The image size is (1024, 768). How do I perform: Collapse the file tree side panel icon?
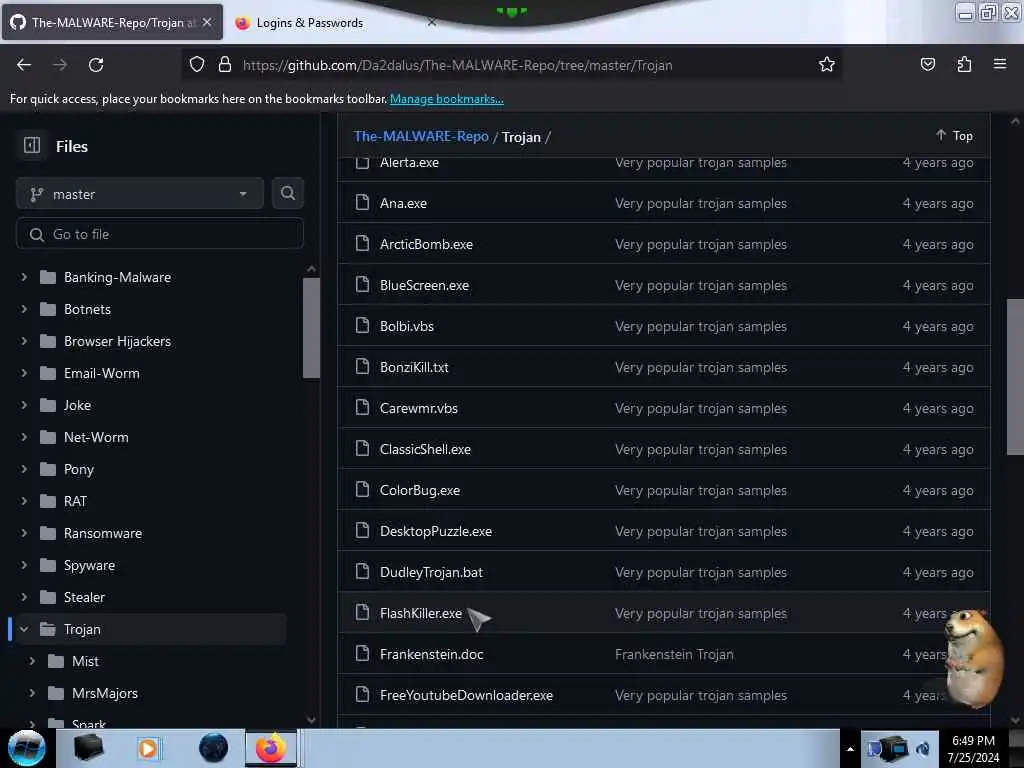[x=31, y=146]
